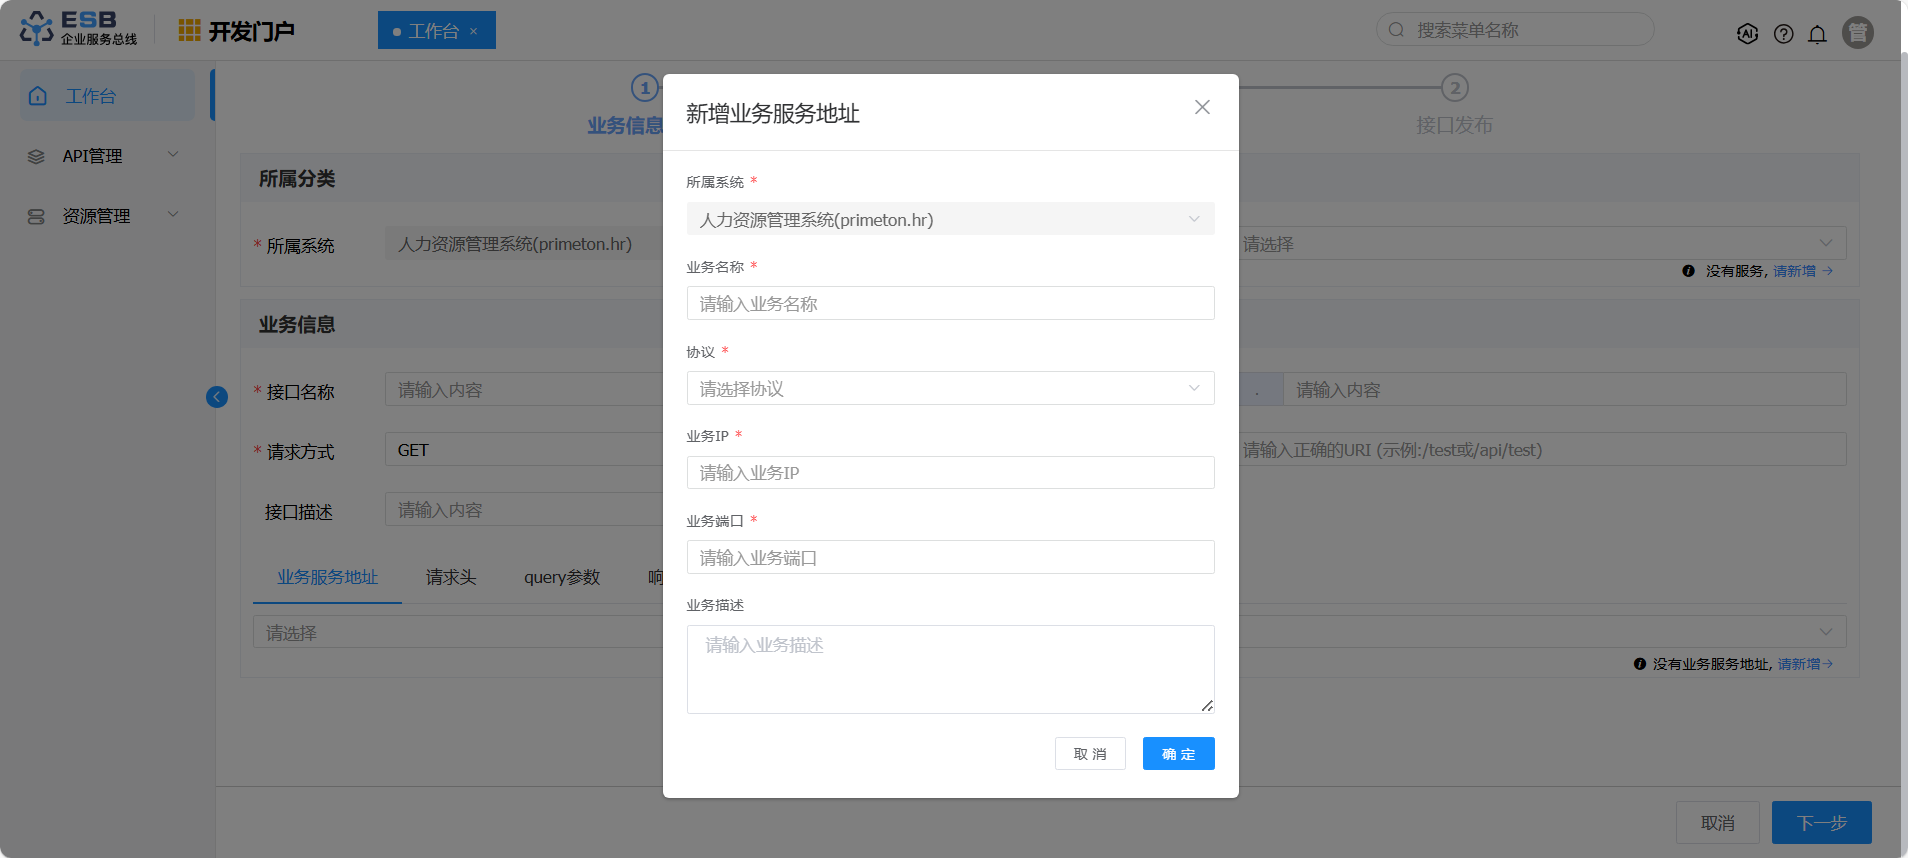1908x858 pixels.
Task: Click the search magnifier icon
Action: [x=1396, y=30]
